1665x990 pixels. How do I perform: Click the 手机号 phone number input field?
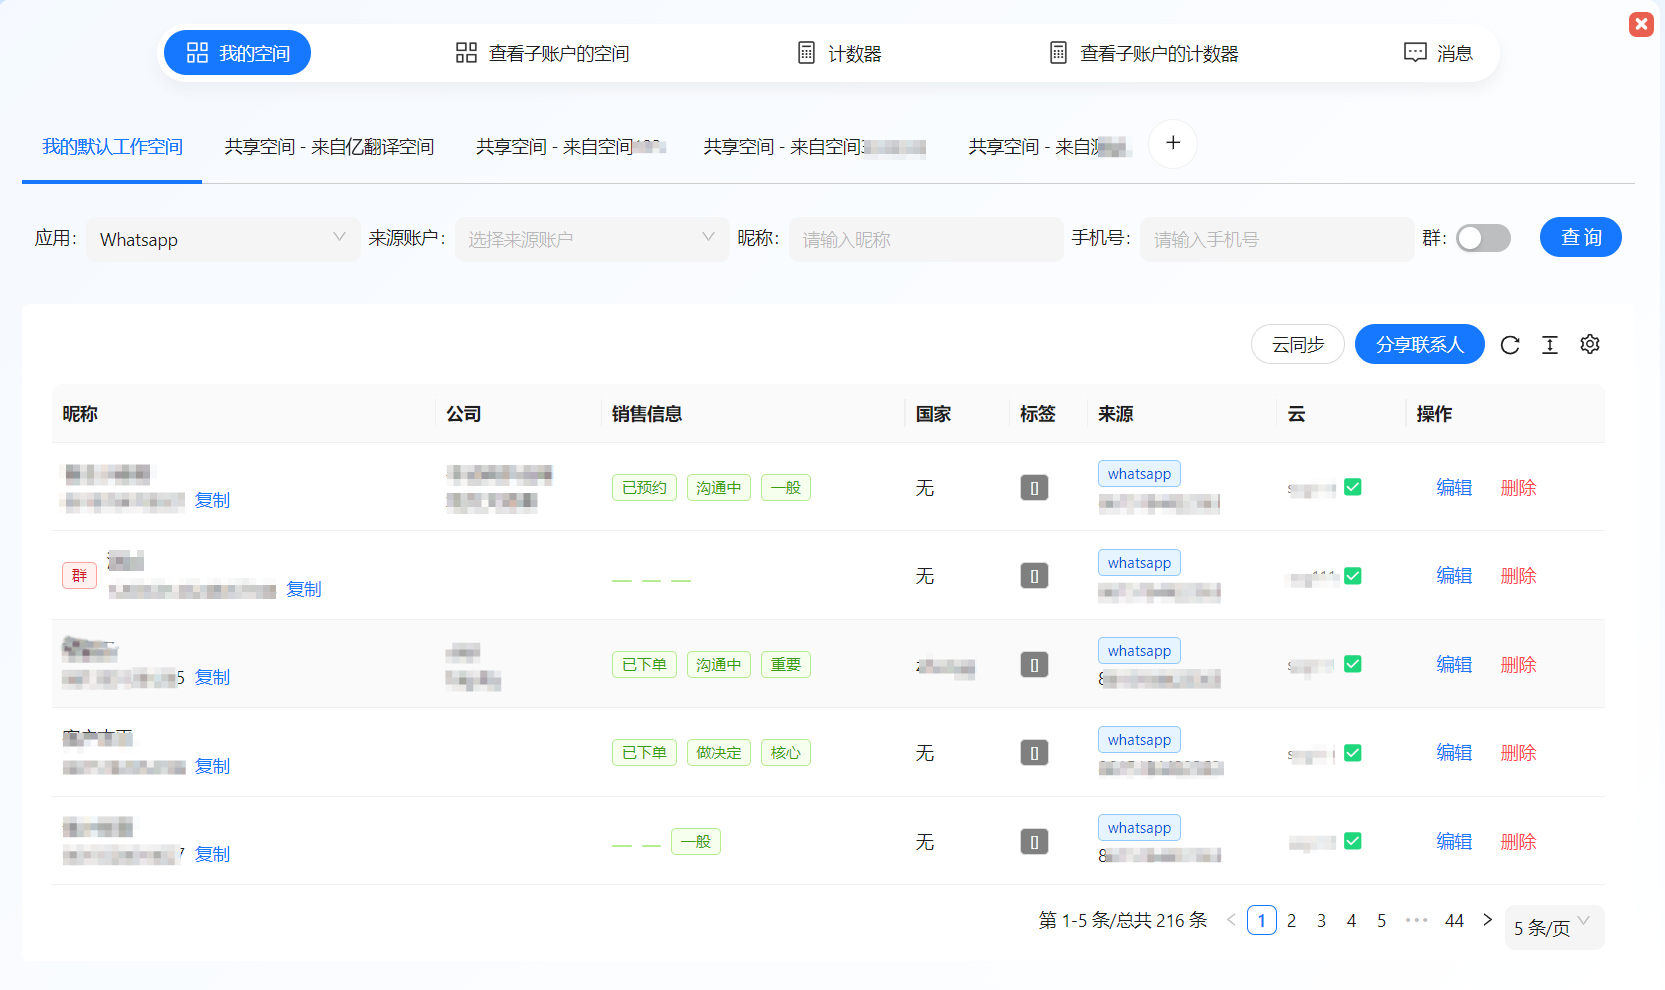(1277, 239)
